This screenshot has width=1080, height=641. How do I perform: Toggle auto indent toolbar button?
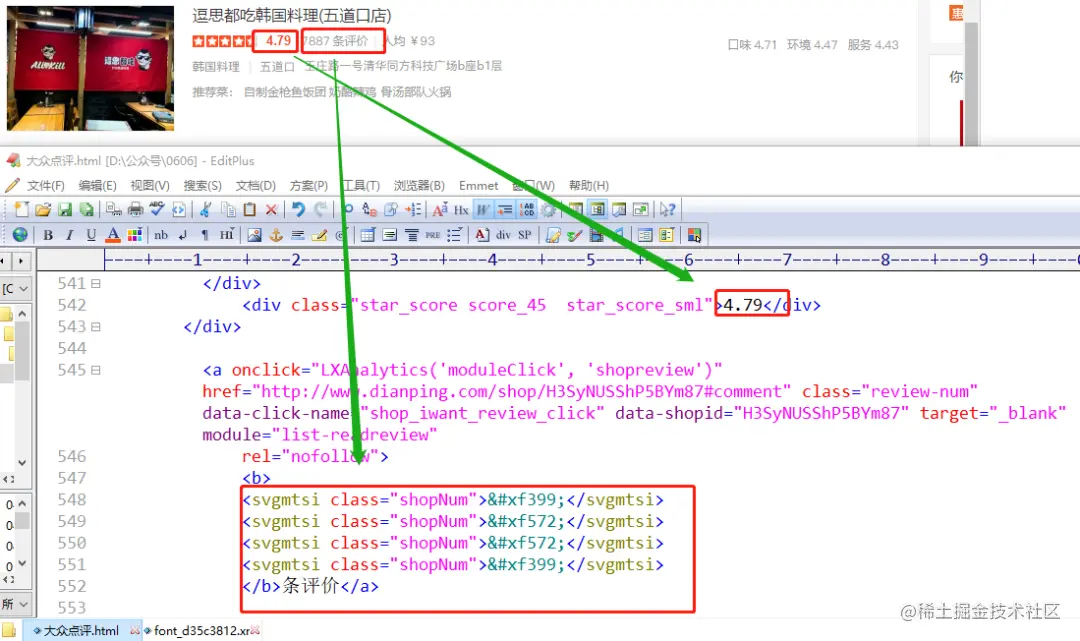505,209
